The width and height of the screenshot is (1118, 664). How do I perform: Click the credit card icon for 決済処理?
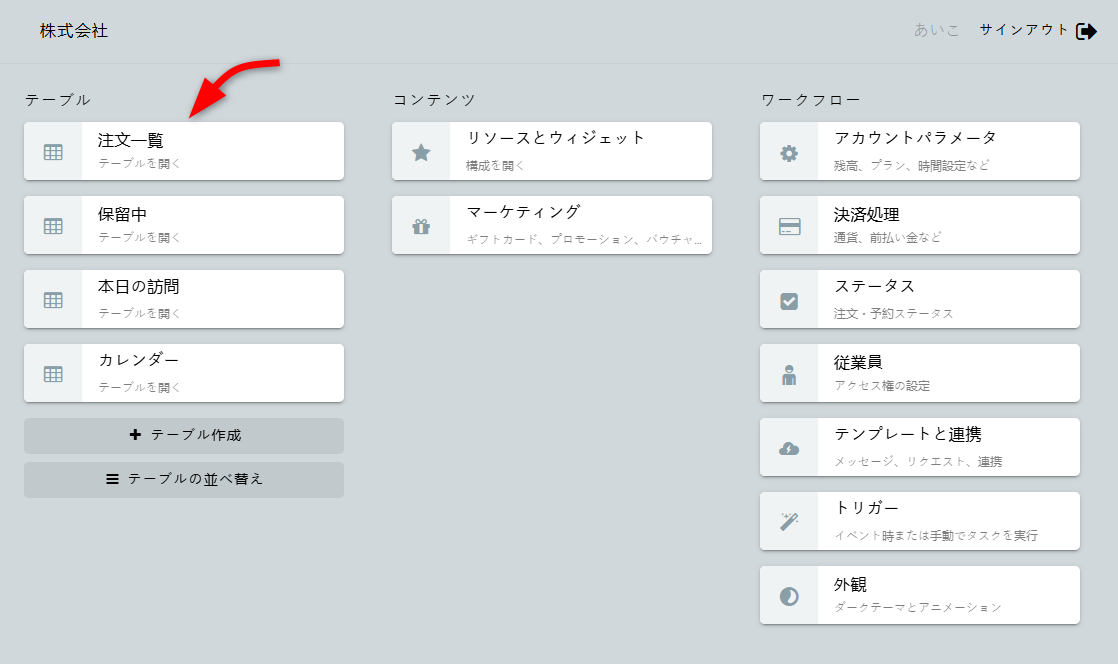789,226
